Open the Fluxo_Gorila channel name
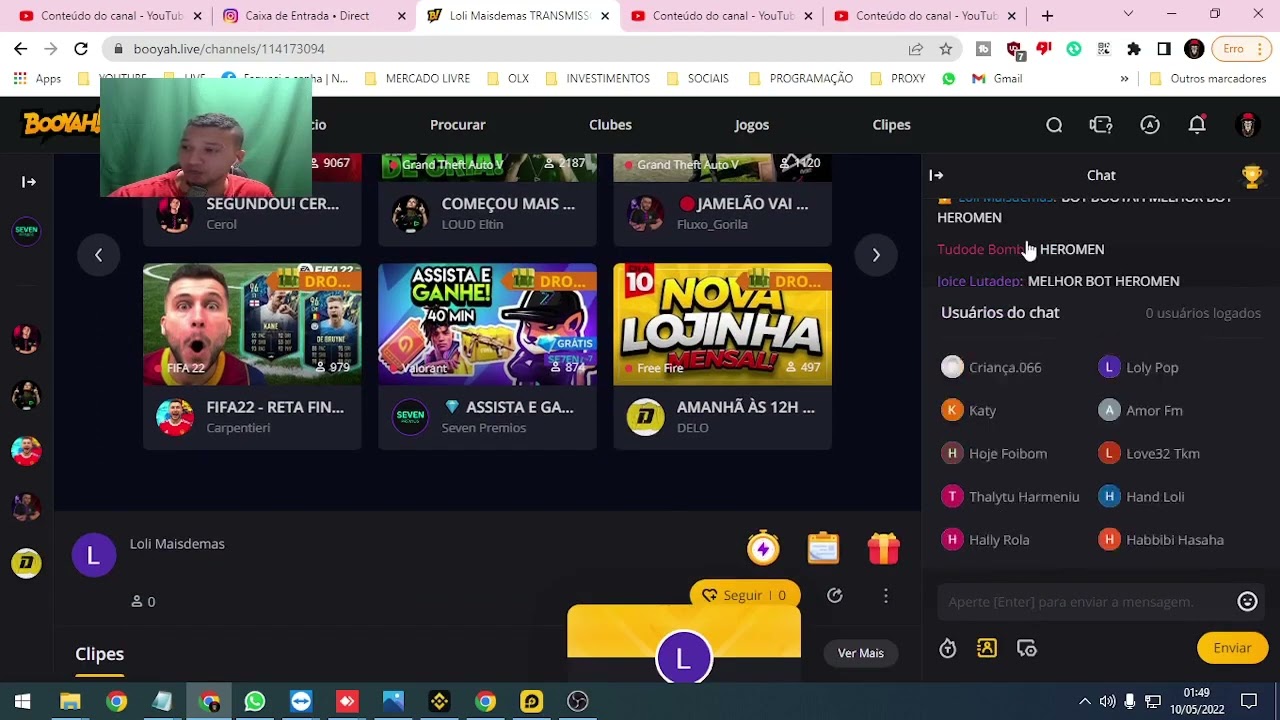 711,224
